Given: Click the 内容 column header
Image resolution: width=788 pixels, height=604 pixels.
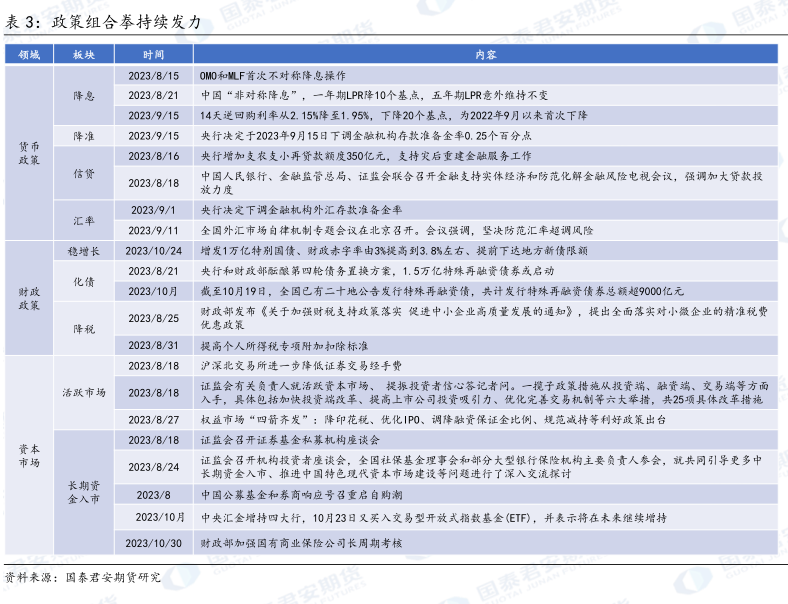Looking at the screenshot, I should 486,55.
